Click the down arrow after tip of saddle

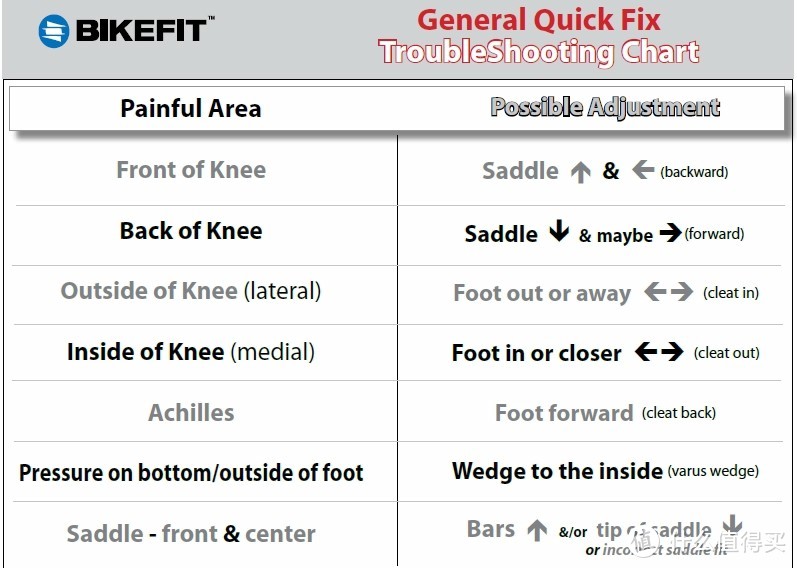coord(732,526)
